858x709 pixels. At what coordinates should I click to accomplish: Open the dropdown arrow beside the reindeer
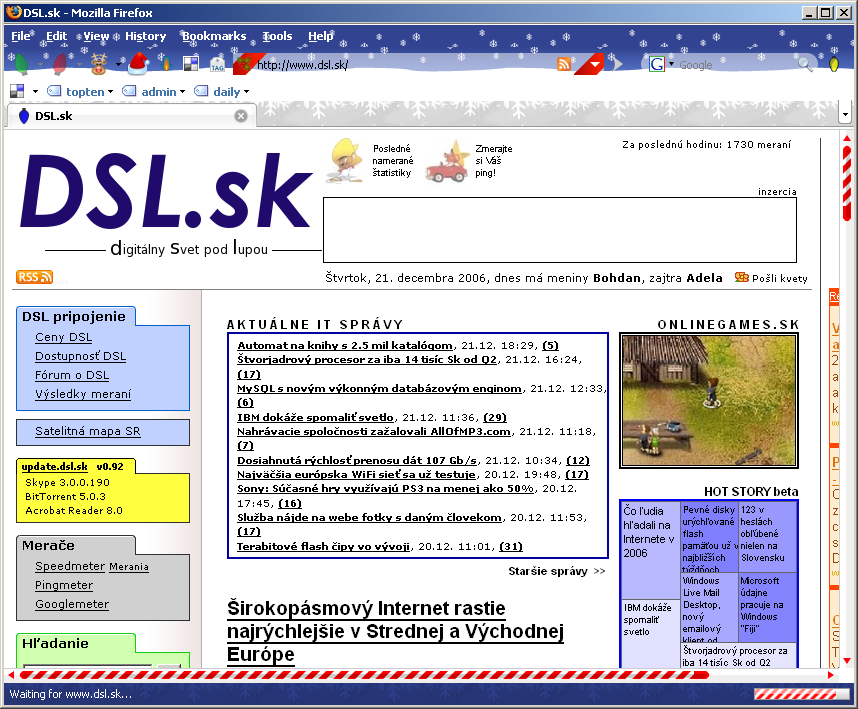coord(118,65)
